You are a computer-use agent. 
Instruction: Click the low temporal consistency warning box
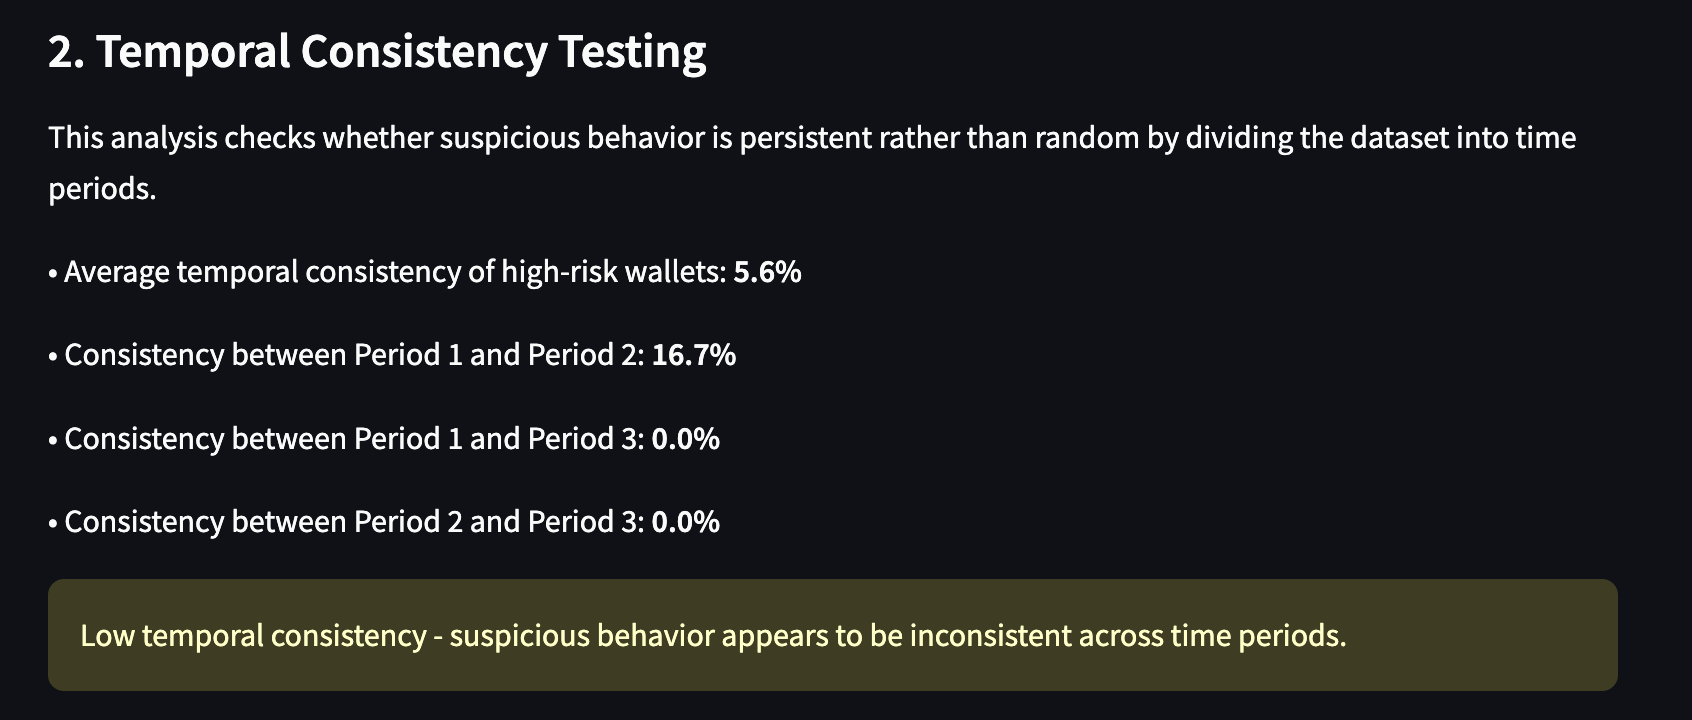coord(832,635)
